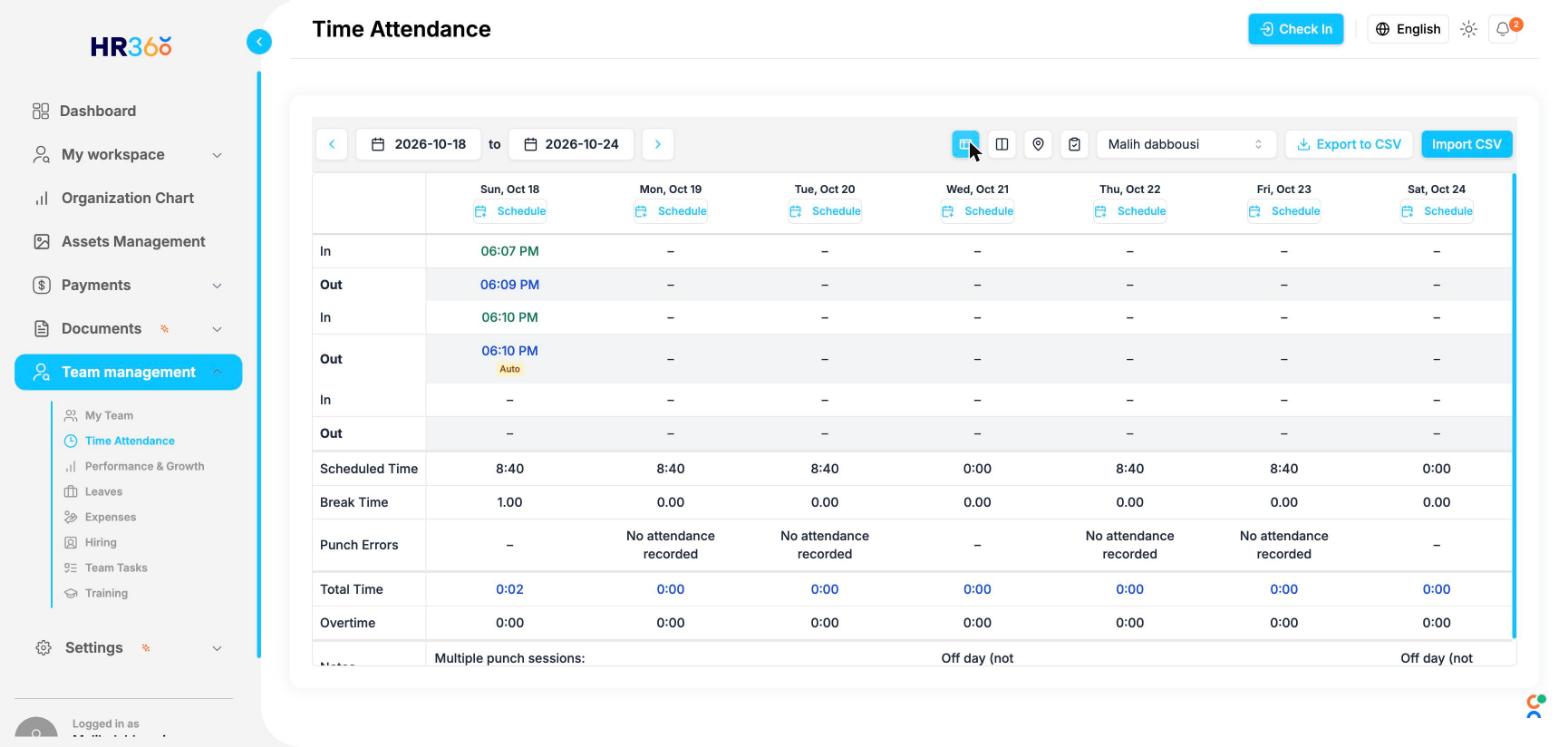The image size is (1568, 747).
Task: Go to the previous week
Action: [x=332, y=144]
